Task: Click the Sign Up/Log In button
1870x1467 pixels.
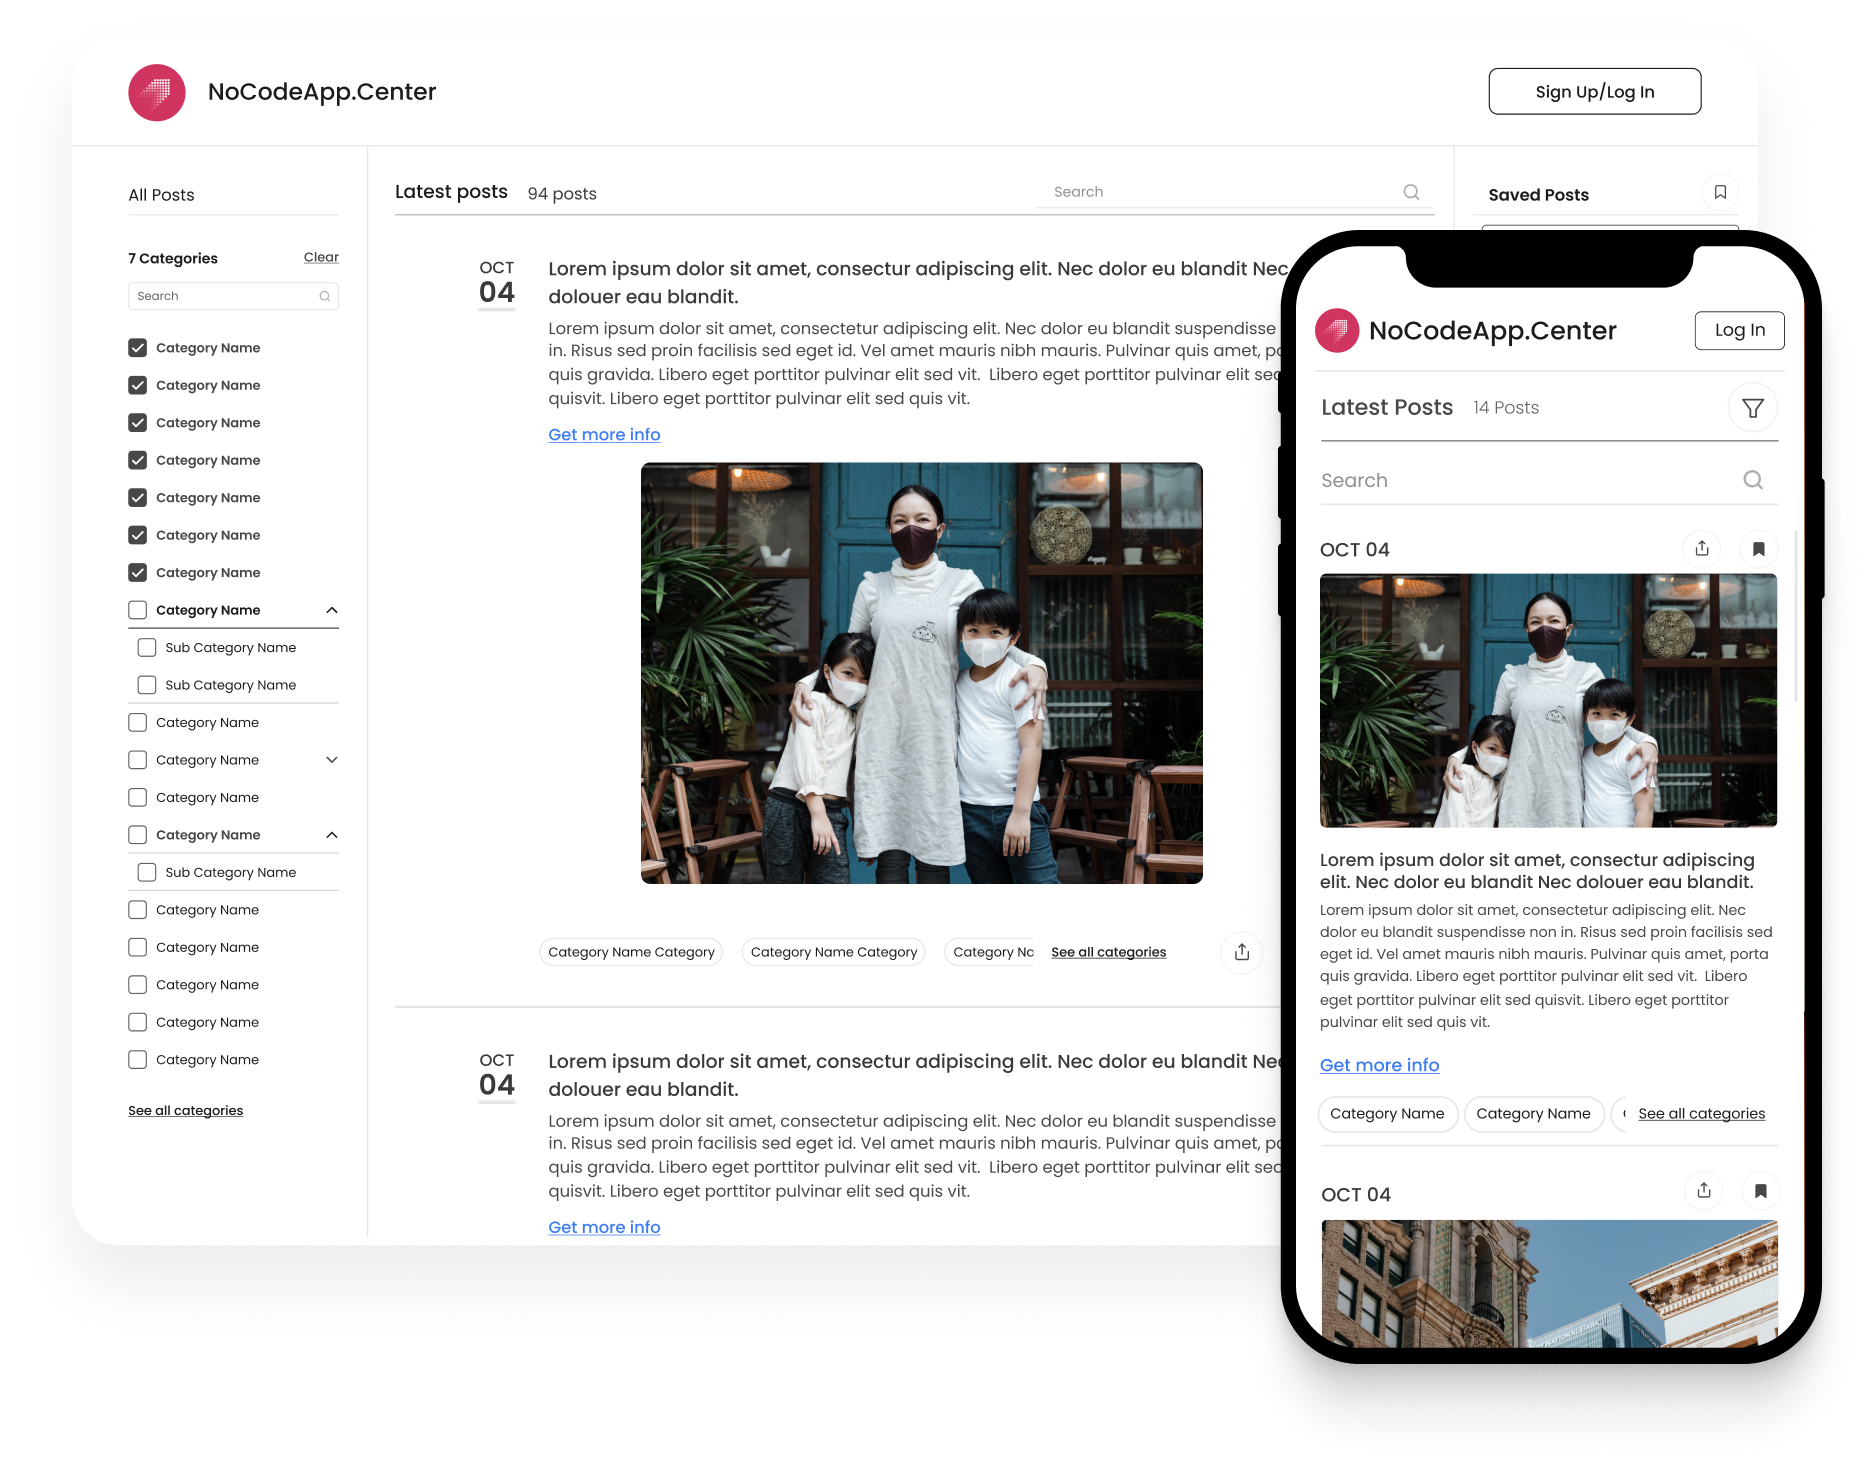Action: pos(1594,92)
